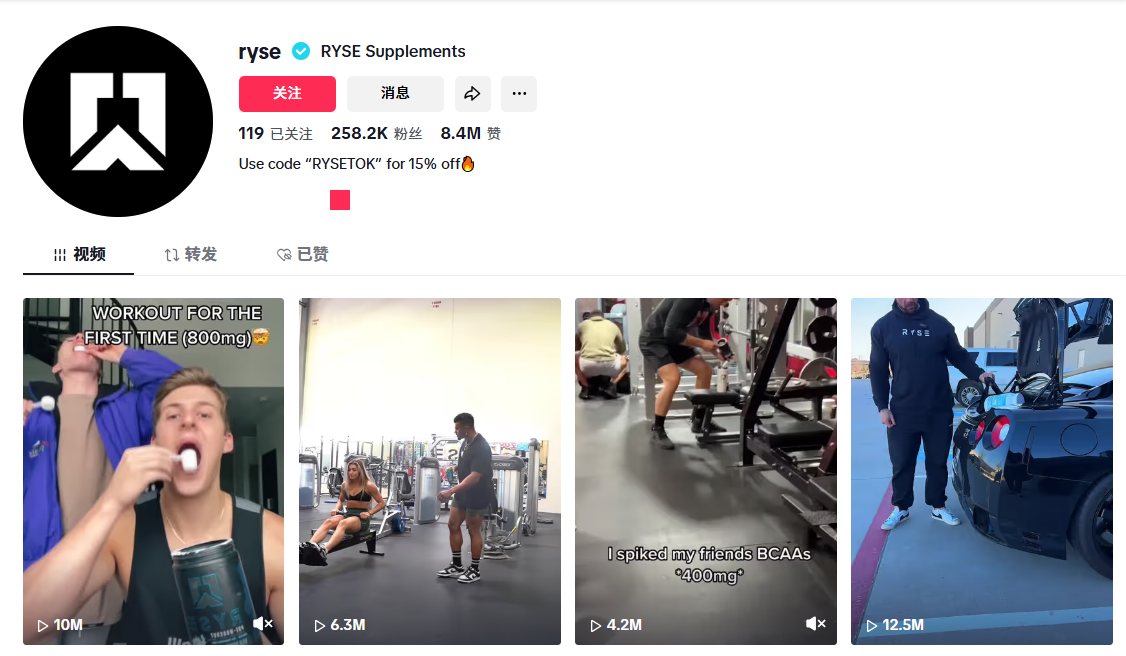Send a message via 消息 button
This screenshot has height=656, width=1126.
pyautogui.click(x=395, y=94)
